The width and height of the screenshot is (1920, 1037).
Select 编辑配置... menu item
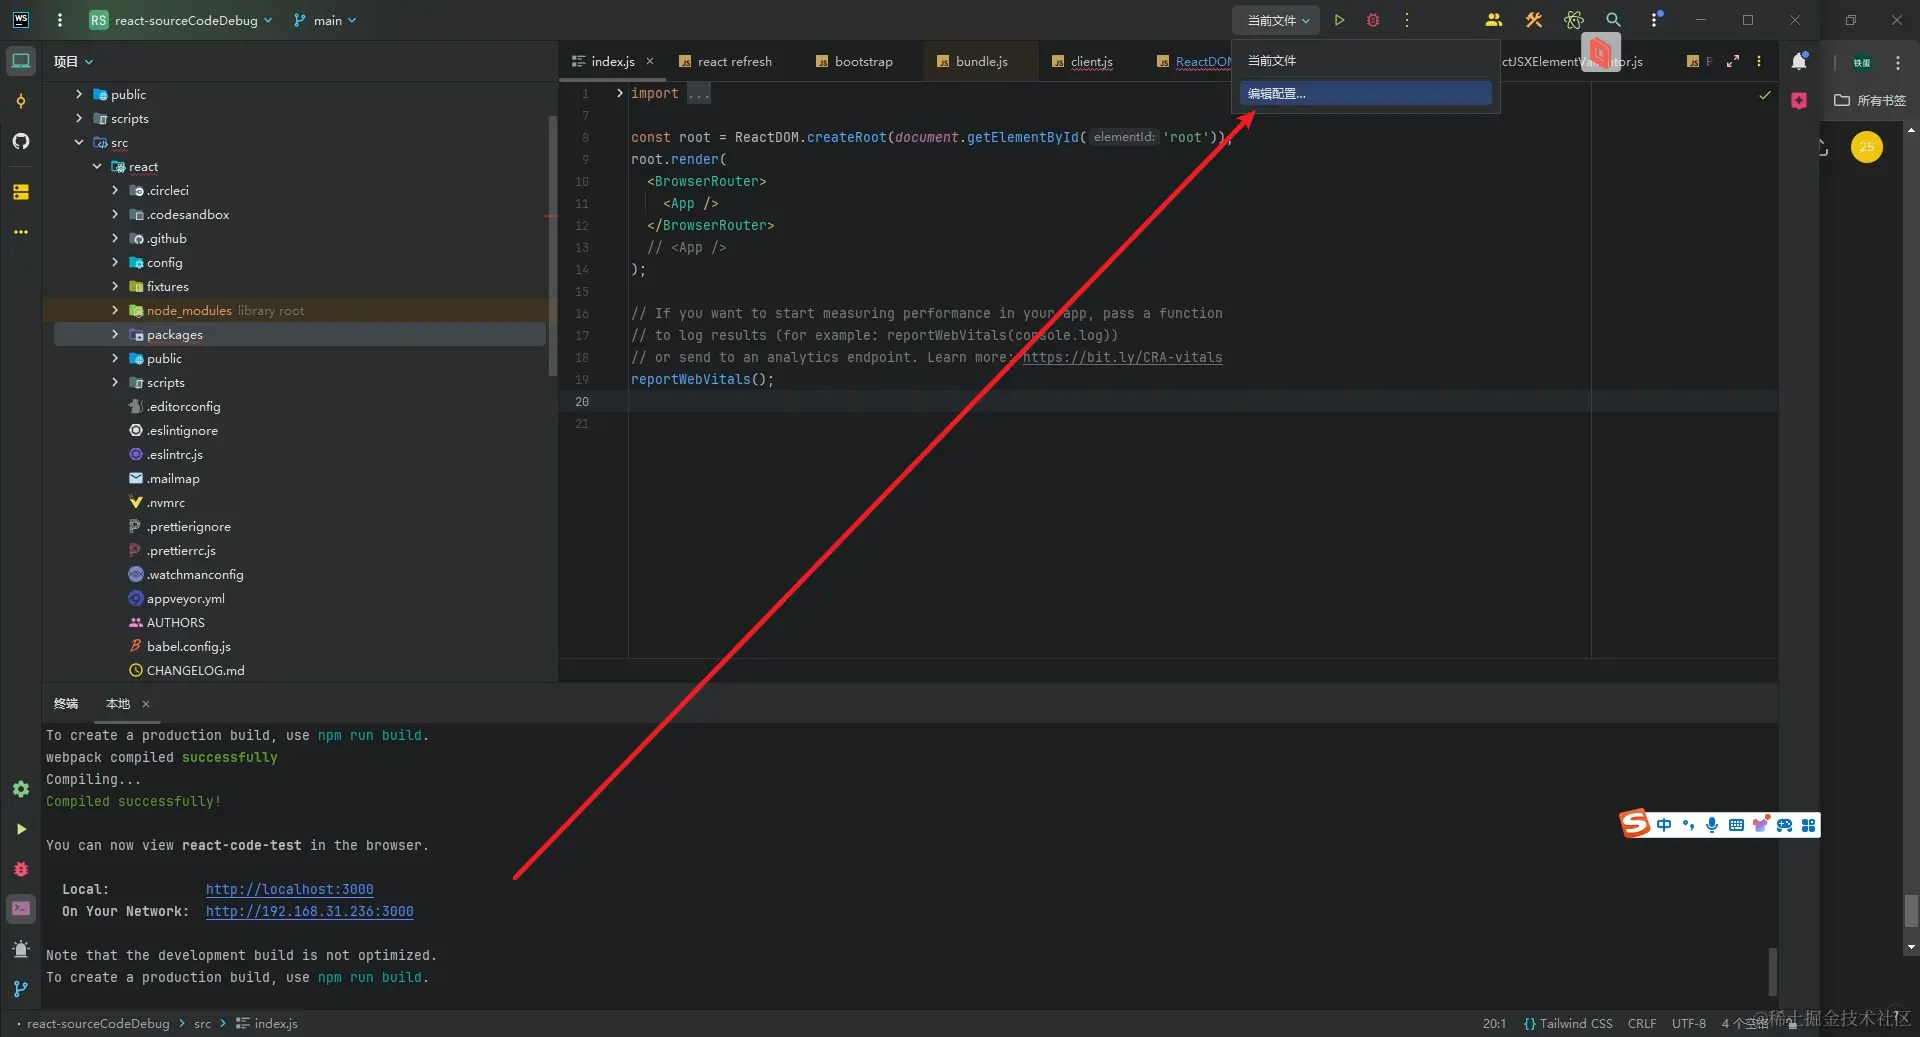tap(1366, 94)
